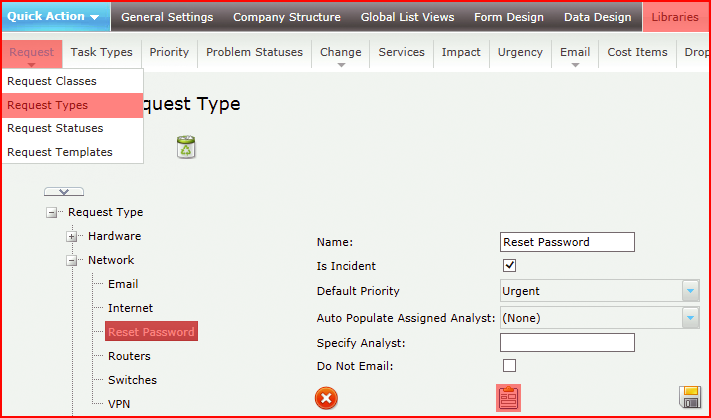Screen dimensions: 711x418
Task: Toggle the Is Incident checkbox
Action: [x=509, y=266]
